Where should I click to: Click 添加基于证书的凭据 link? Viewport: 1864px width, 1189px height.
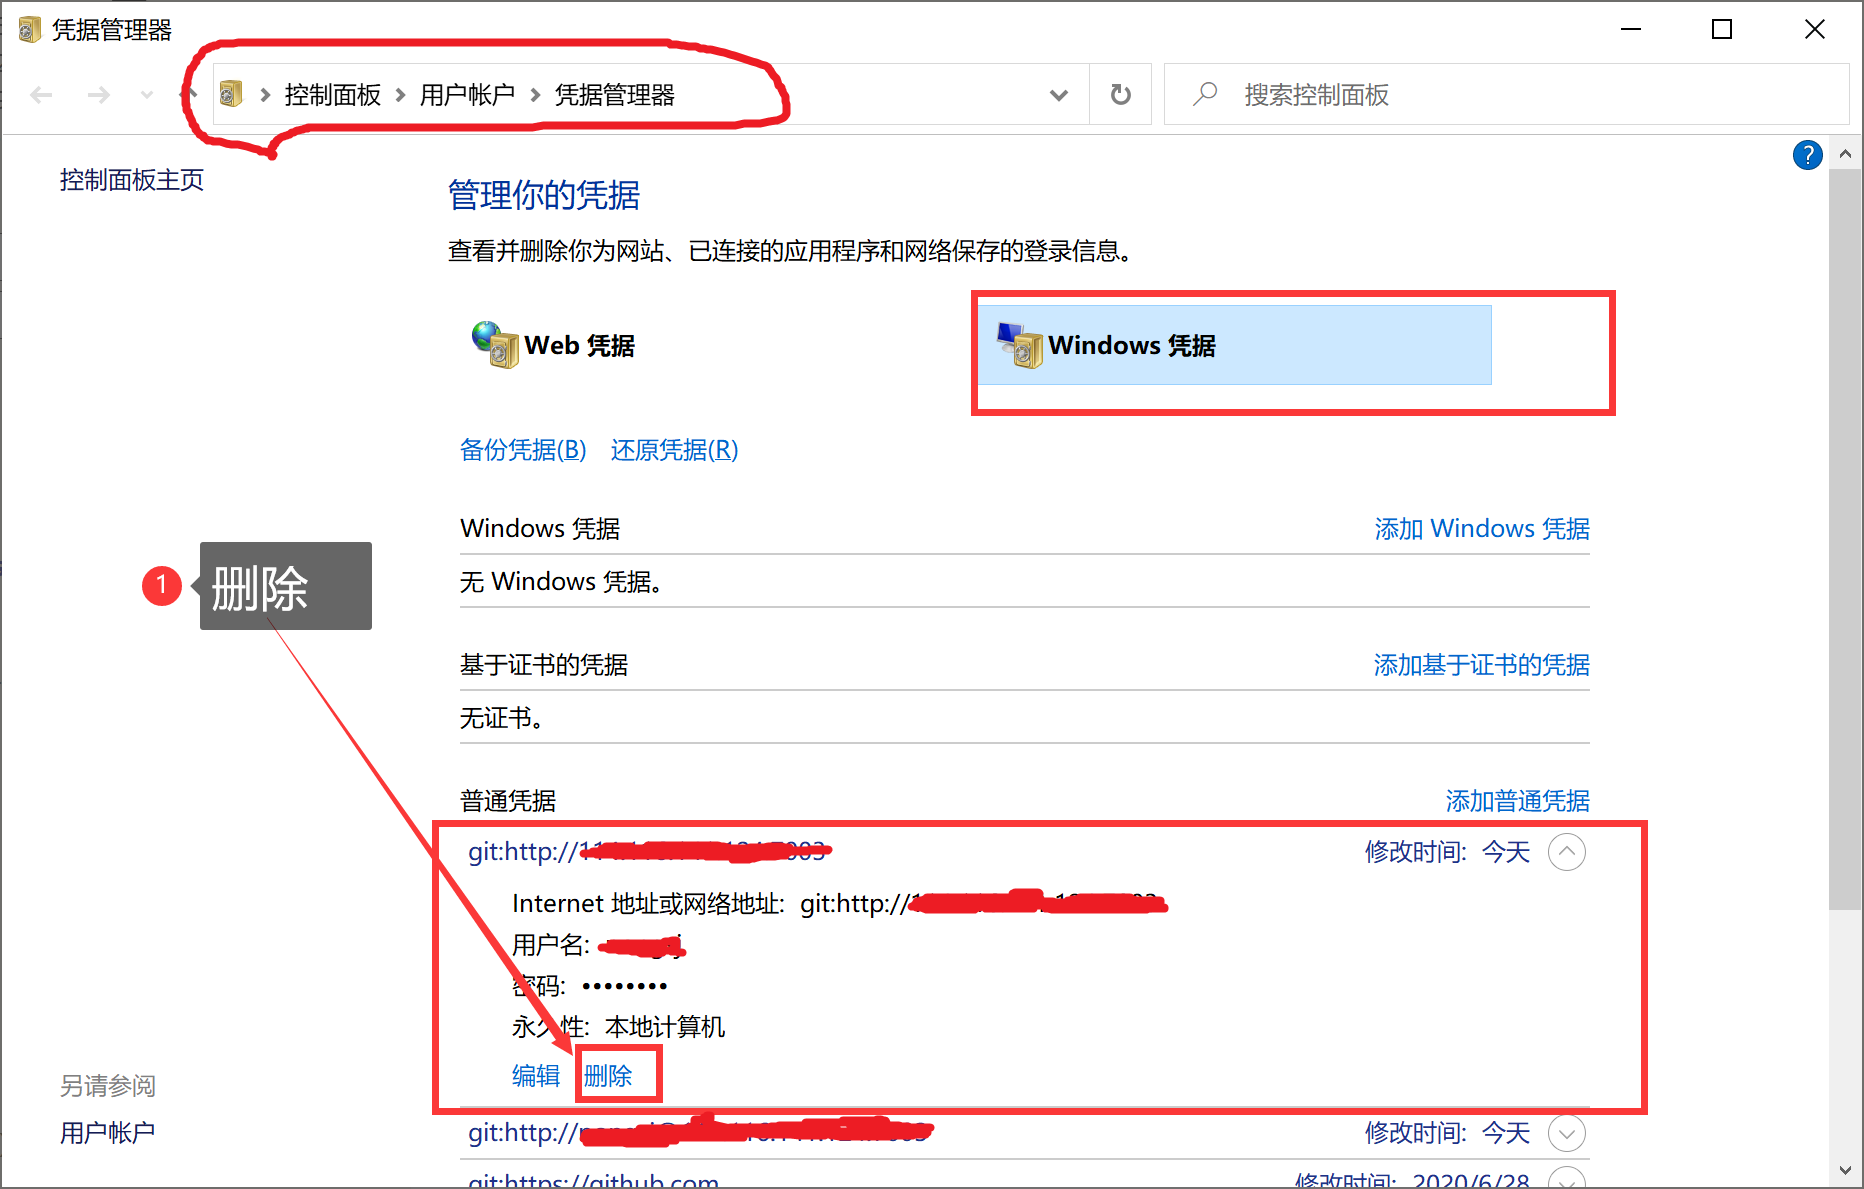[1482, 665]
